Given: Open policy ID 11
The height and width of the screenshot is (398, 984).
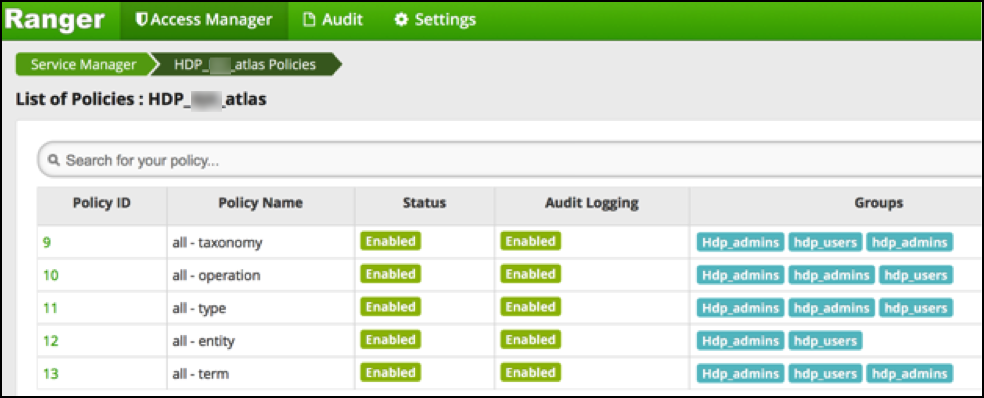Looking at the screenshot, I should [x=50, y=308].
